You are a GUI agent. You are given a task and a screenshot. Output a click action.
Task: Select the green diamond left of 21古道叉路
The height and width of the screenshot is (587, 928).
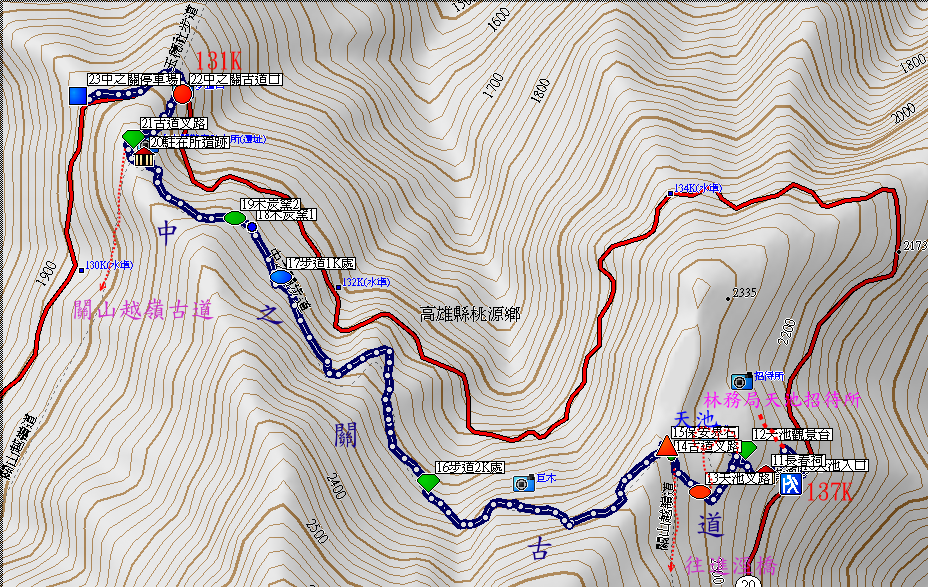[132, 138]
